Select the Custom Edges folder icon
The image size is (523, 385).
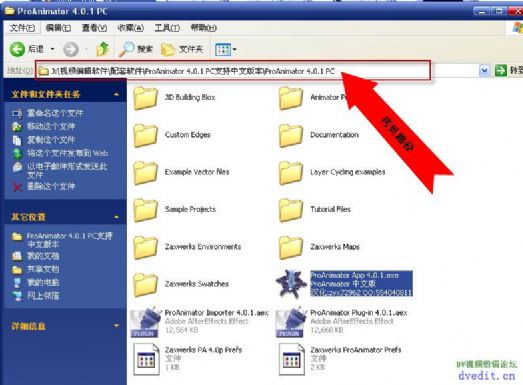tap(145, 135)
